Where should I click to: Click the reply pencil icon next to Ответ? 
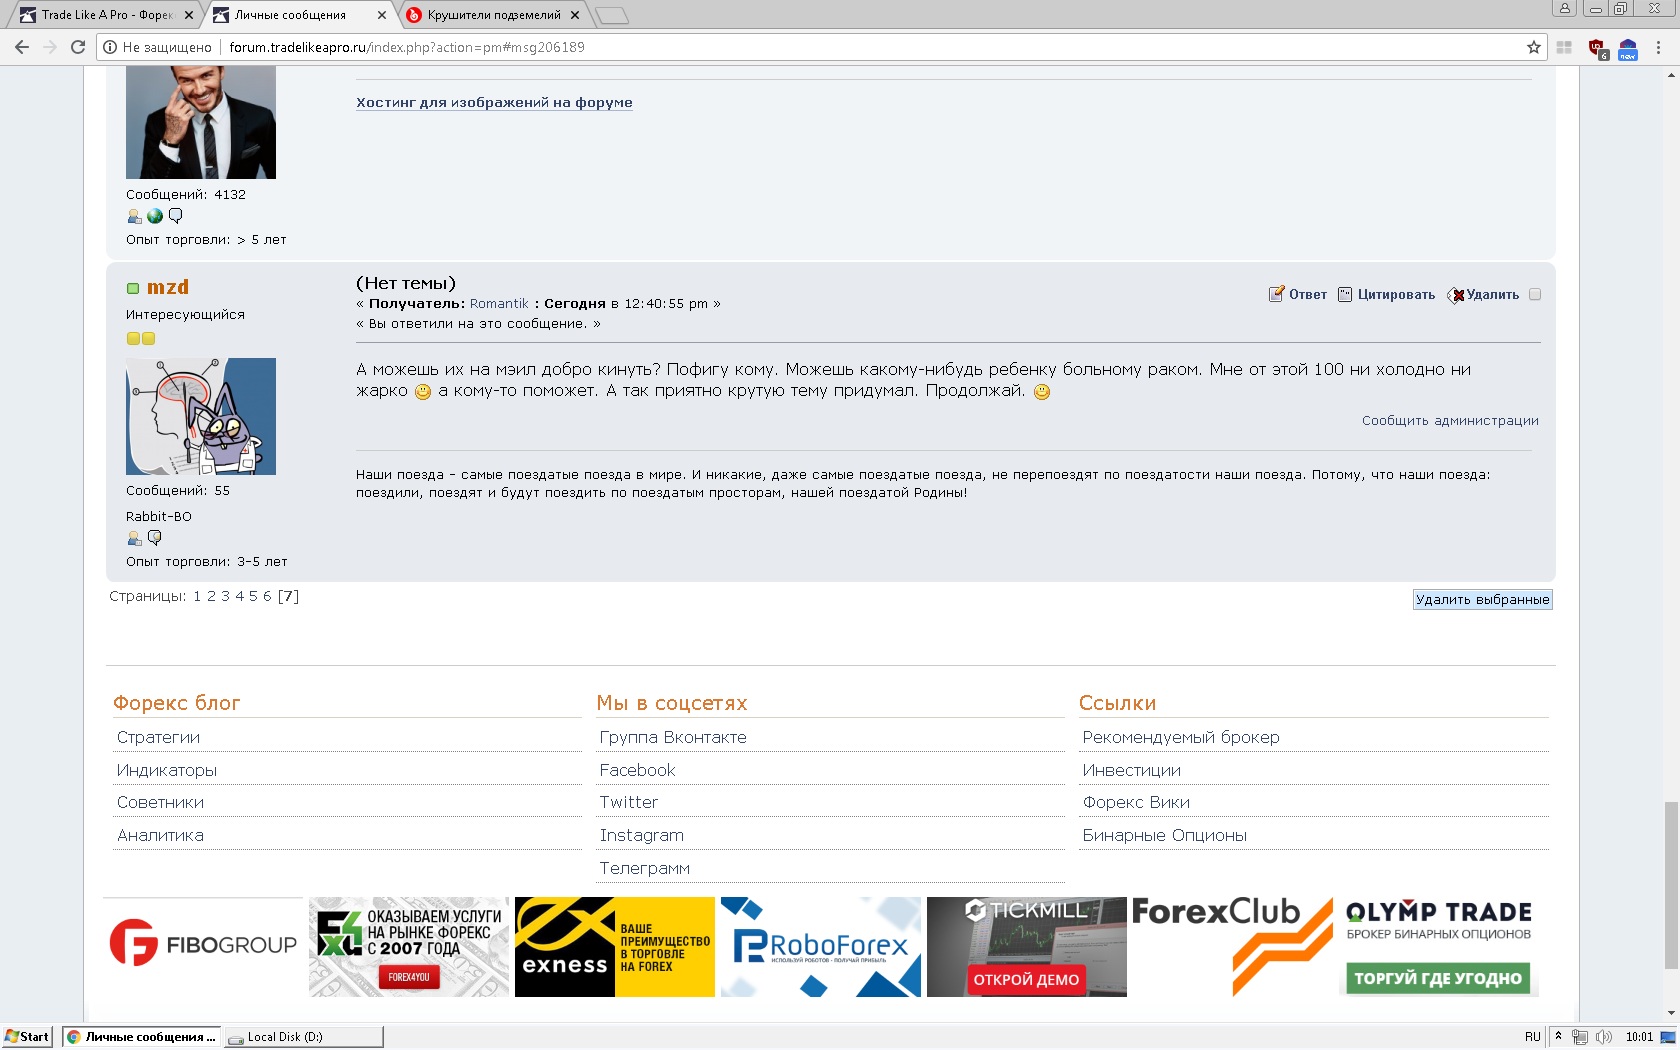1276,294
